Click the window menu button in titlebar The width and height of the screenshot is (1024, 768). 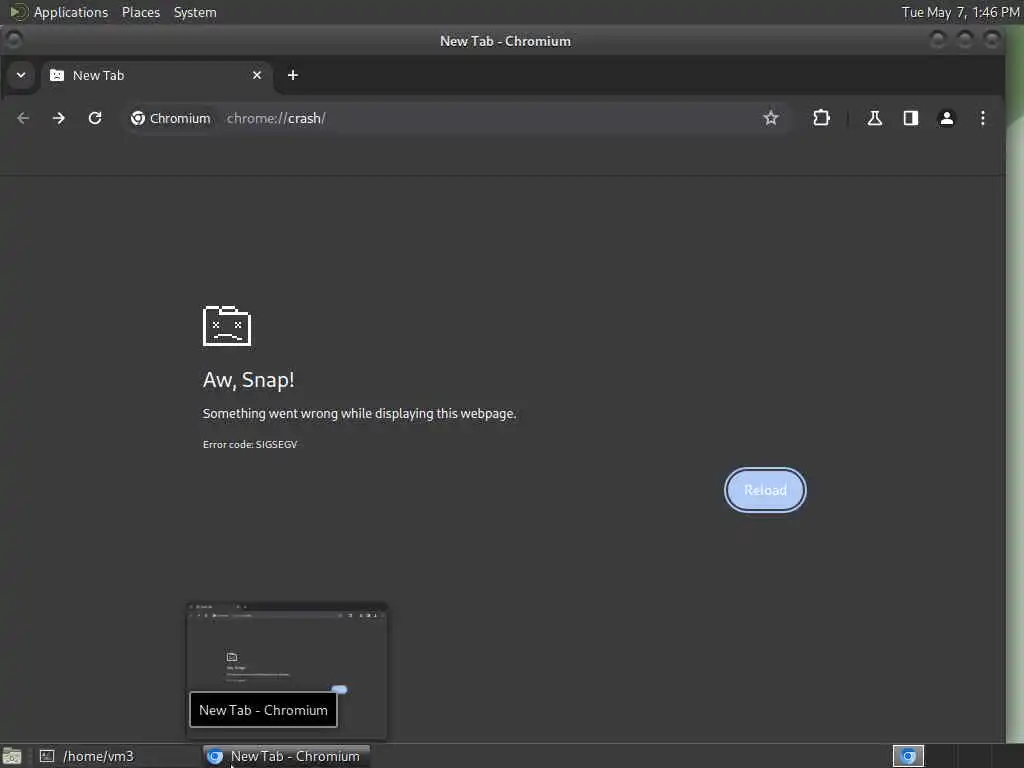point(14,40)
